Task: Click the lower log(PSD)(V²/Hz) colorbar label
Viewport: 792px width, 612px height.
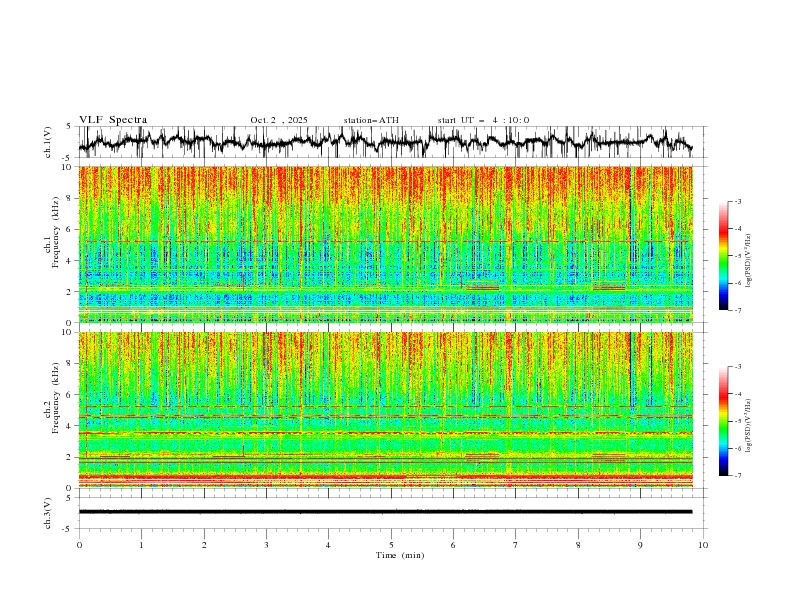Action: [x=748, y=426]
